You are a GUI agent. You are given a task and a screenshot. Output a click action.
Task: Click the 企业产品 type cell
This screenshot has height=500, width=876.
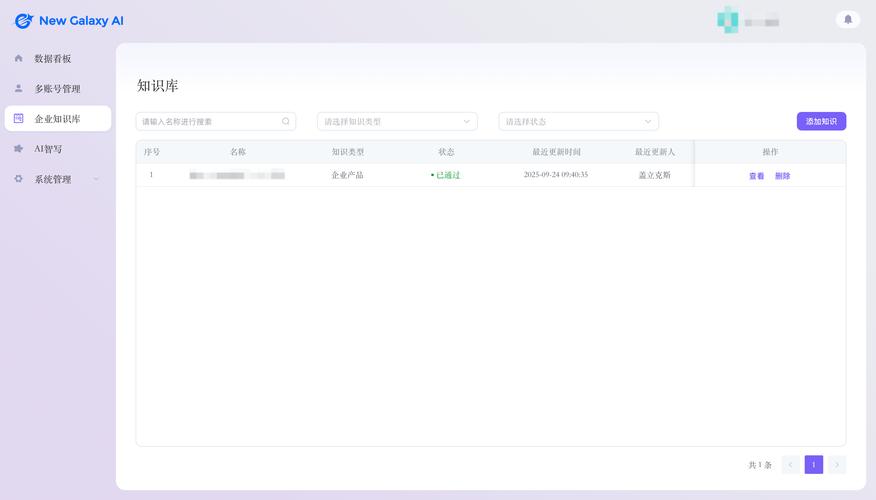[x=347, y=175]
